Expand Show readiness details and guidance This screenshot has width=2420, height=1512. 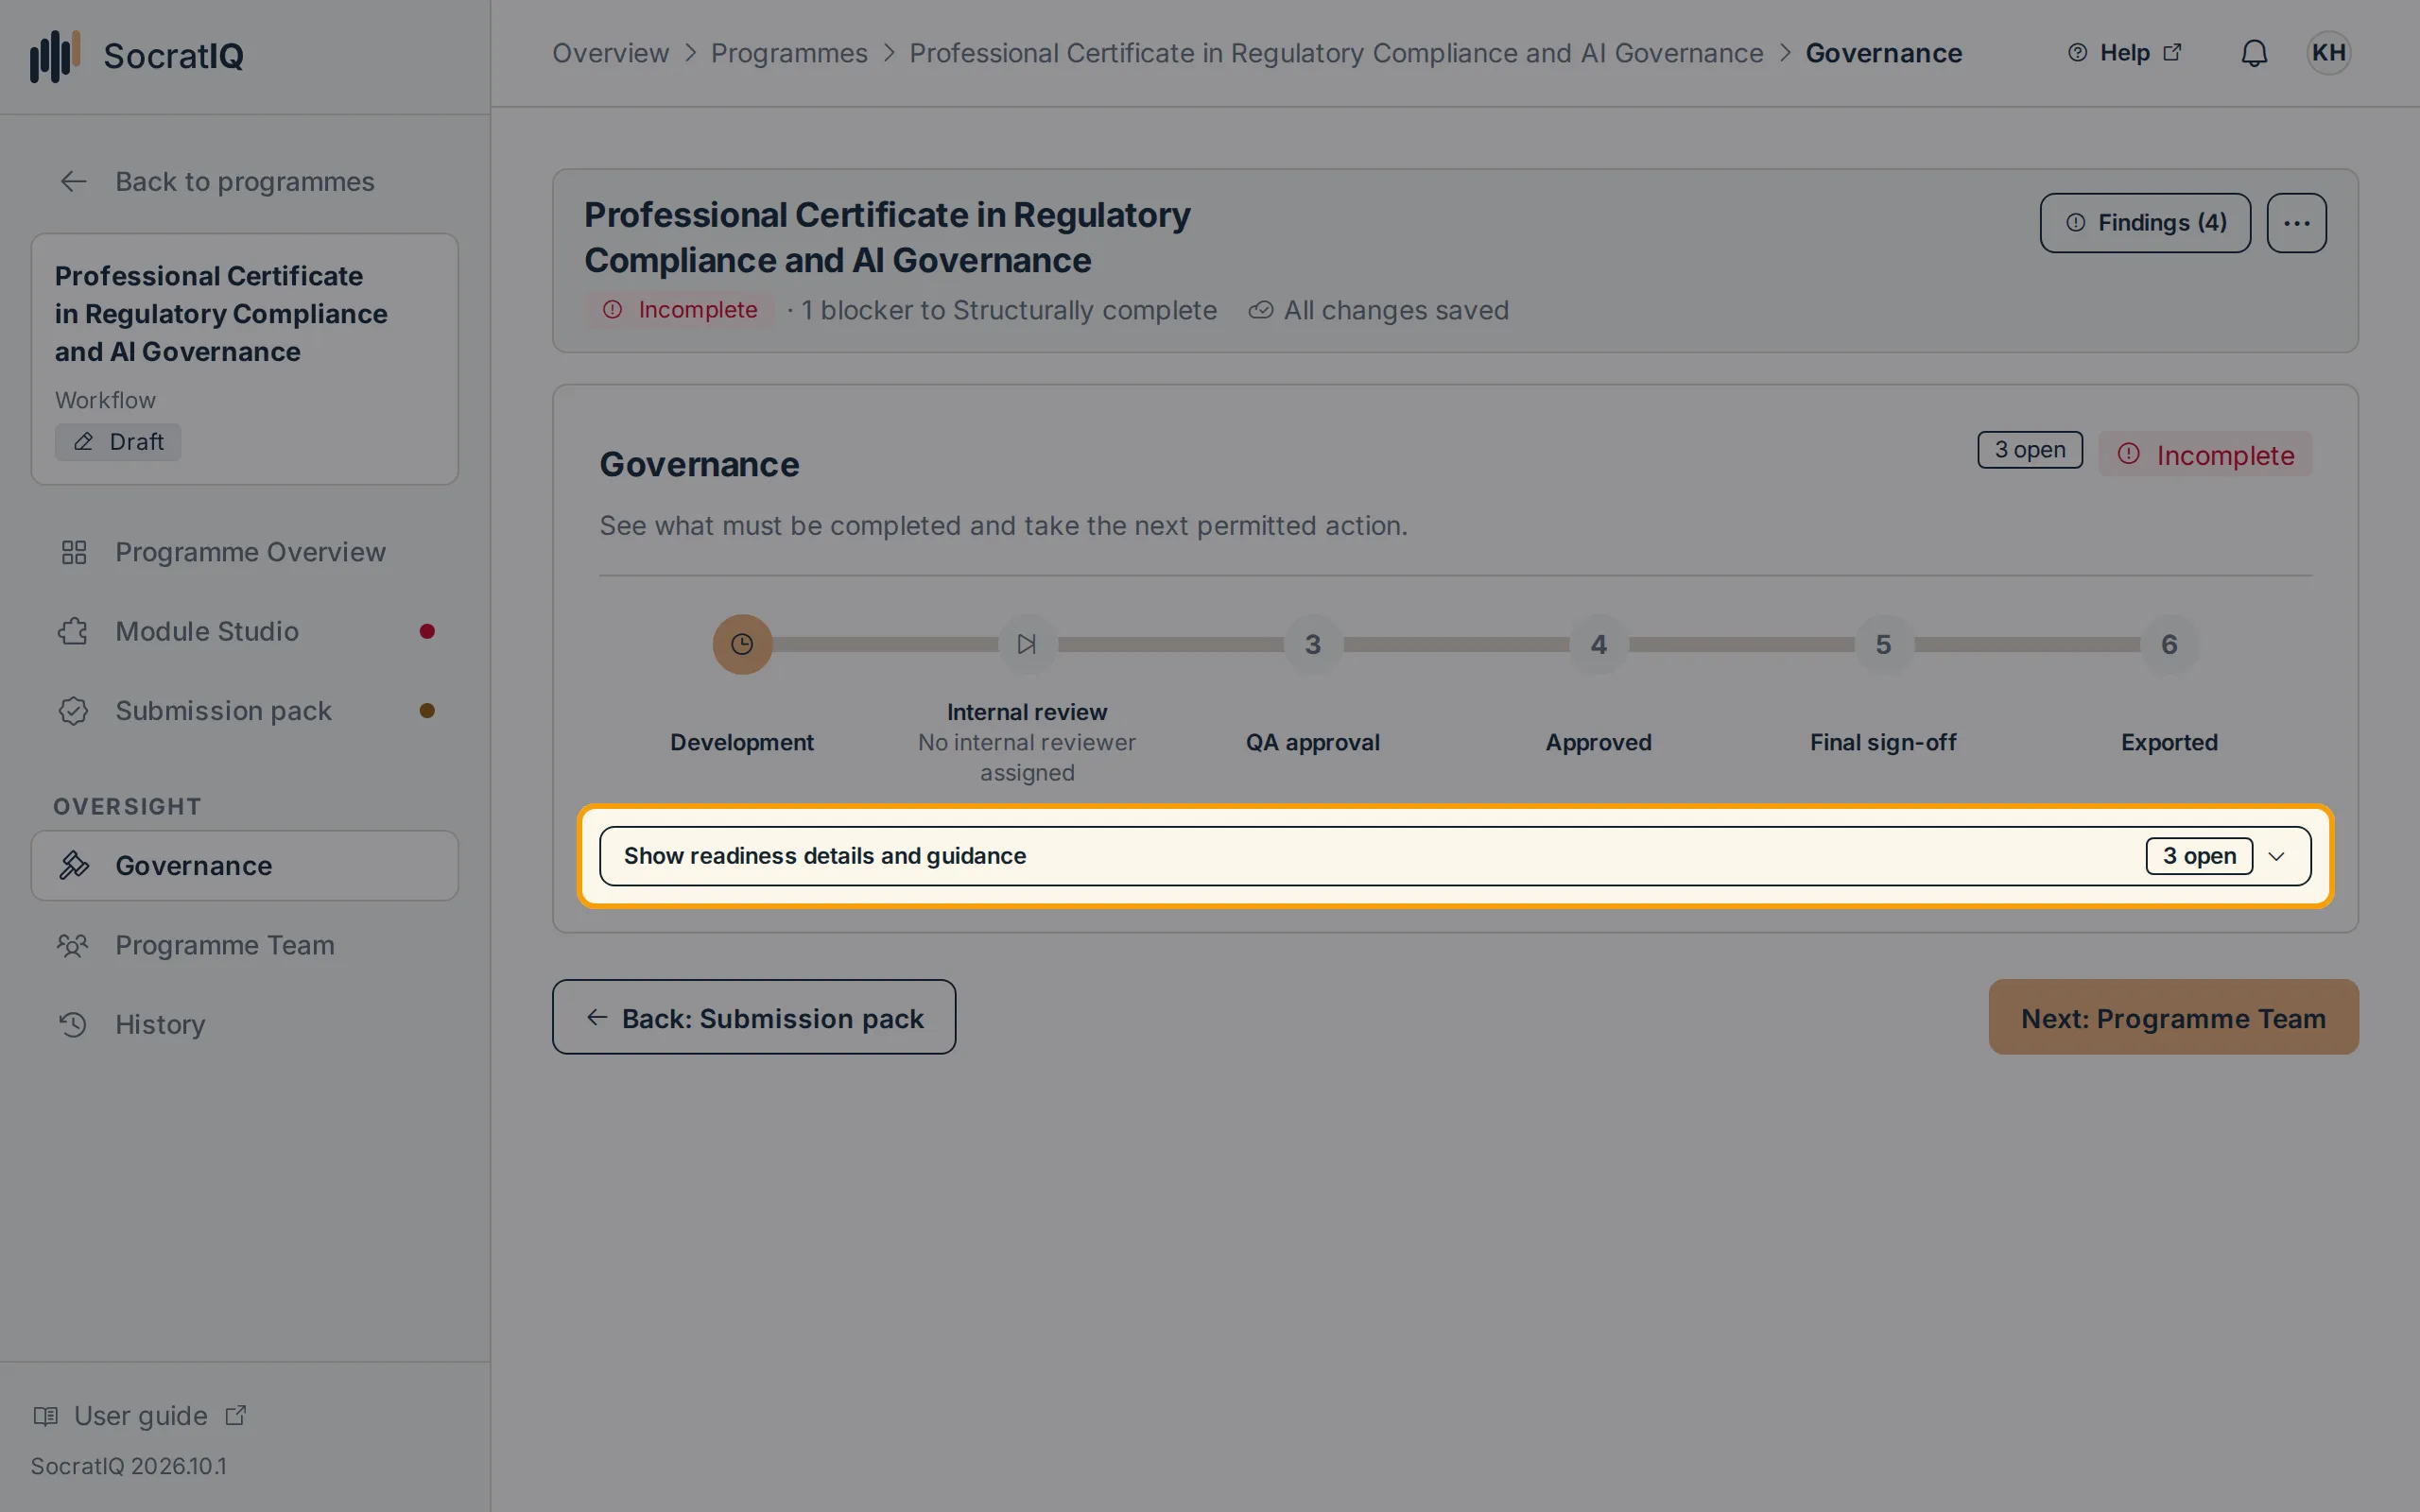[1455, 856]
